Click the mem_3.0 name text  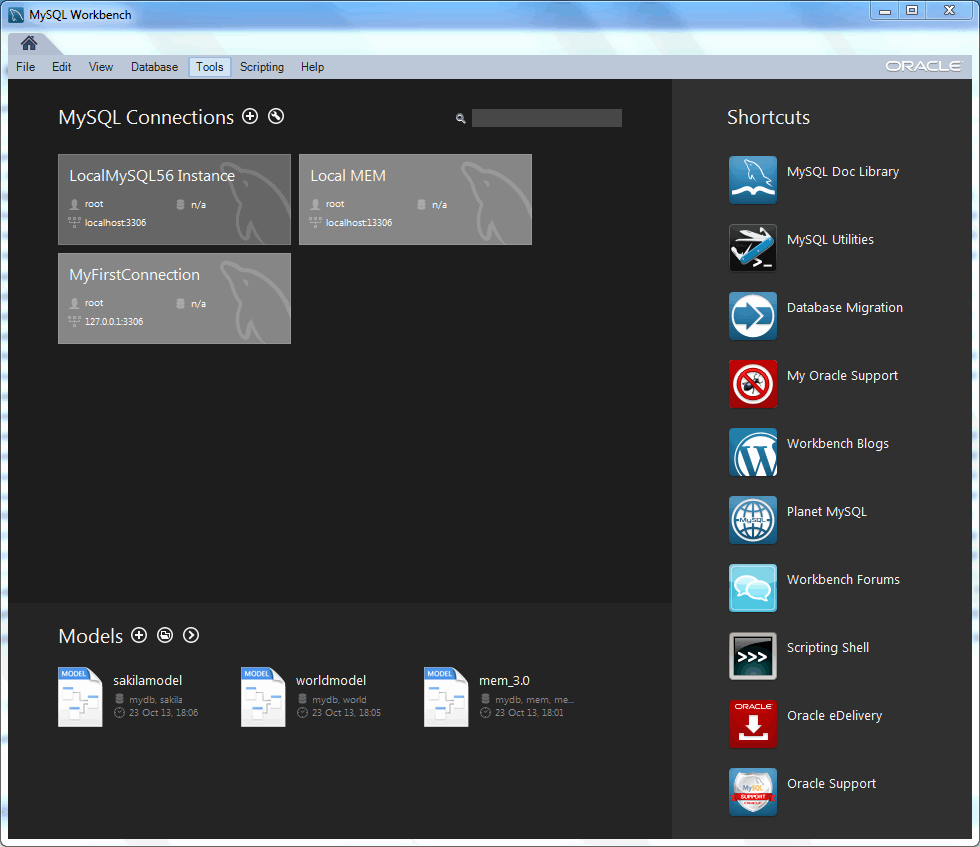(x=504, y=681)
